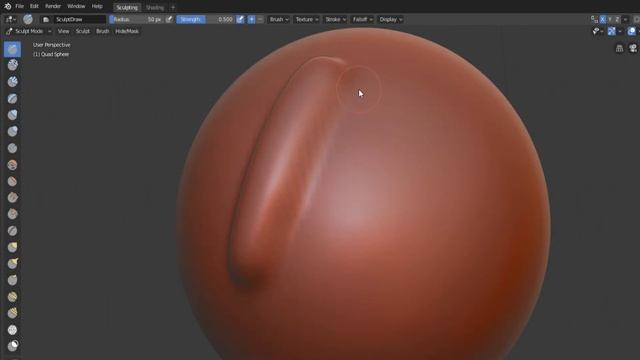Select the Scrape brush tool
640x360 pixels.
point(12,214)
